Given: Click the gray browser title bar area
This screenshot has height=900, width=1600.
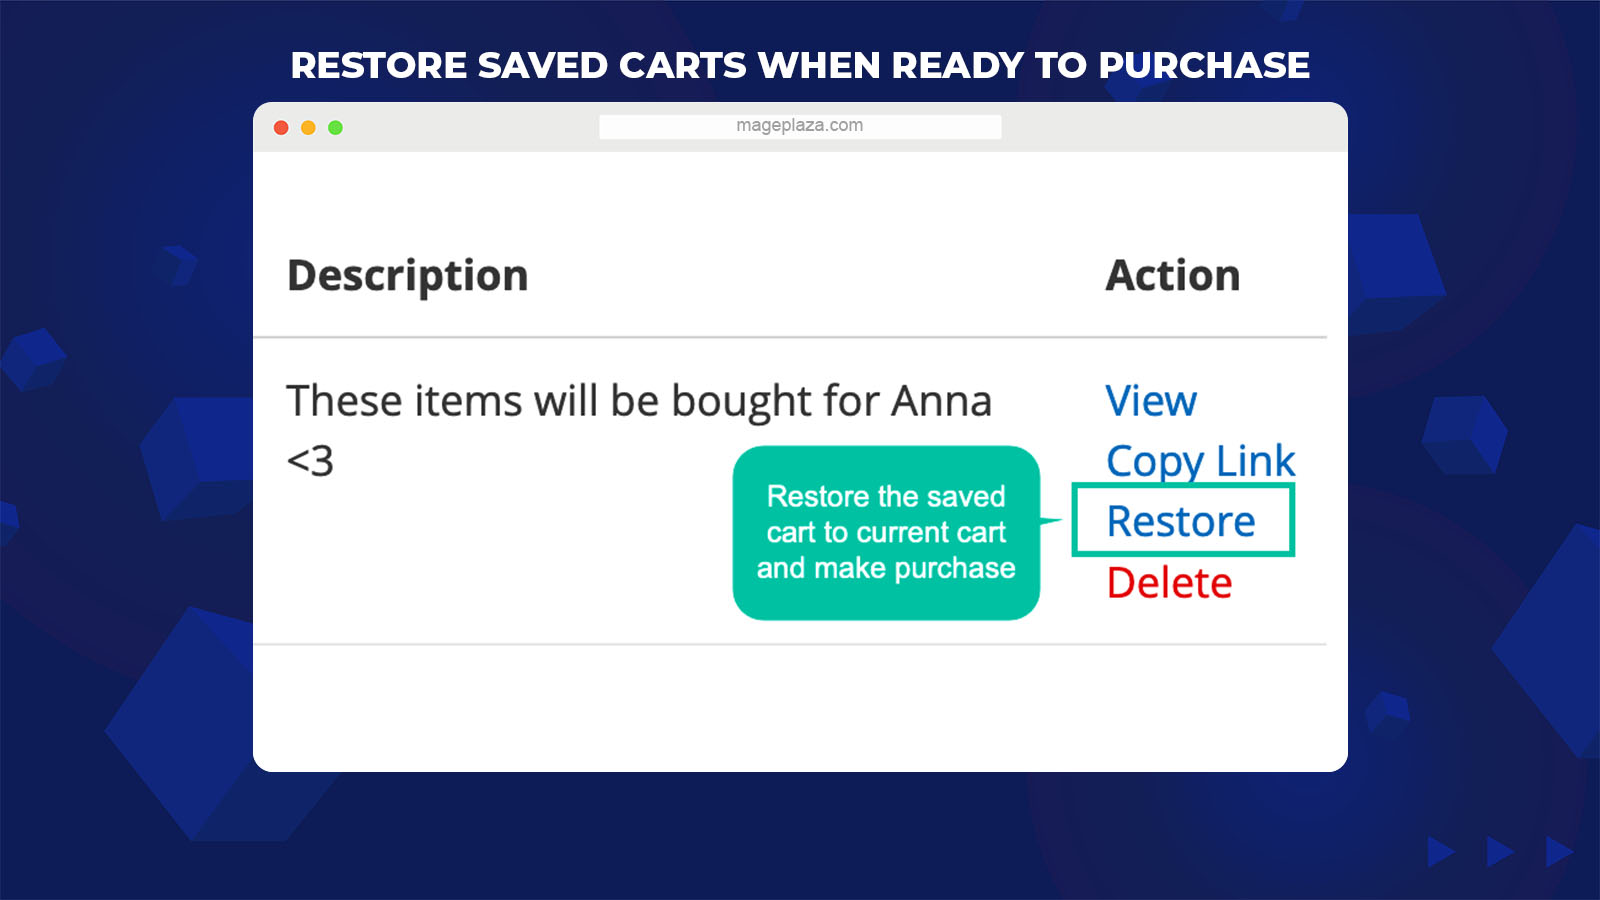Looking at the screenshot, I should [800, 127].
